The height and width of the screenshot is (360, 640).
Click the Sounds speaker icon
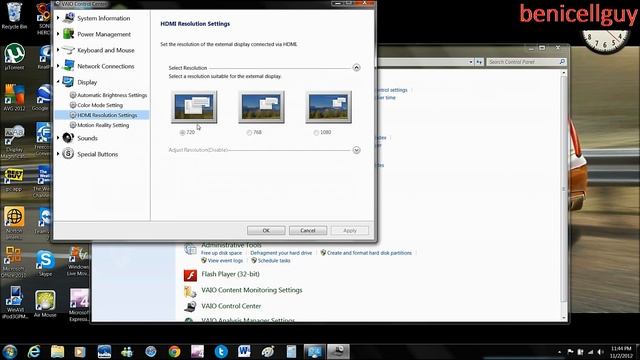coord(68,138)
